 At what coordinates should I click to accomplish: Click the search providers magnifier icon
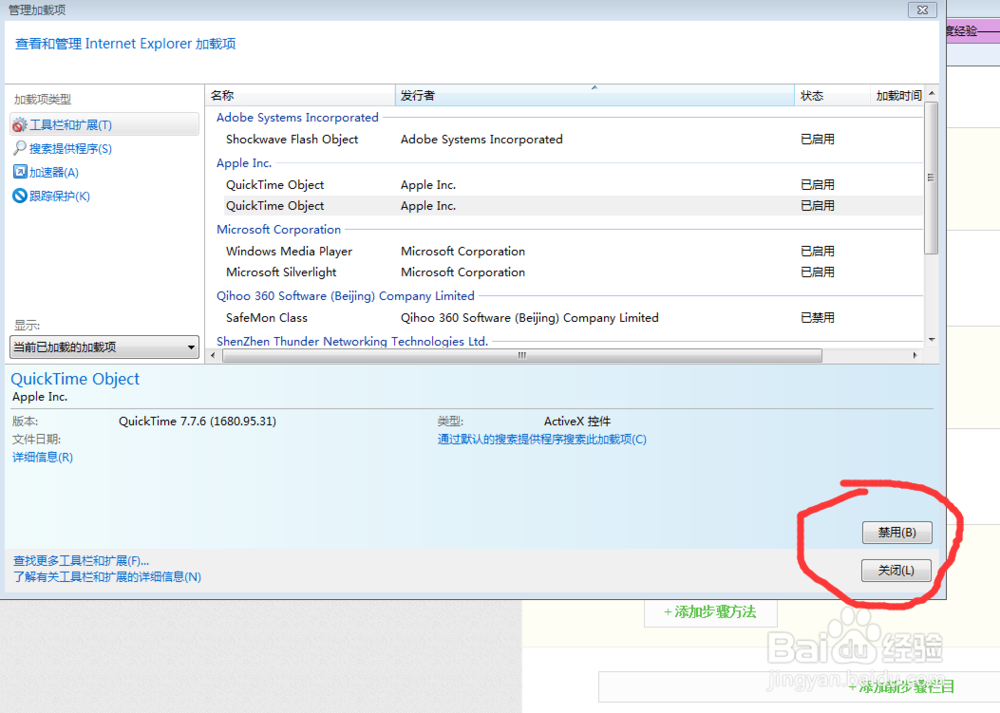point(20,148)
